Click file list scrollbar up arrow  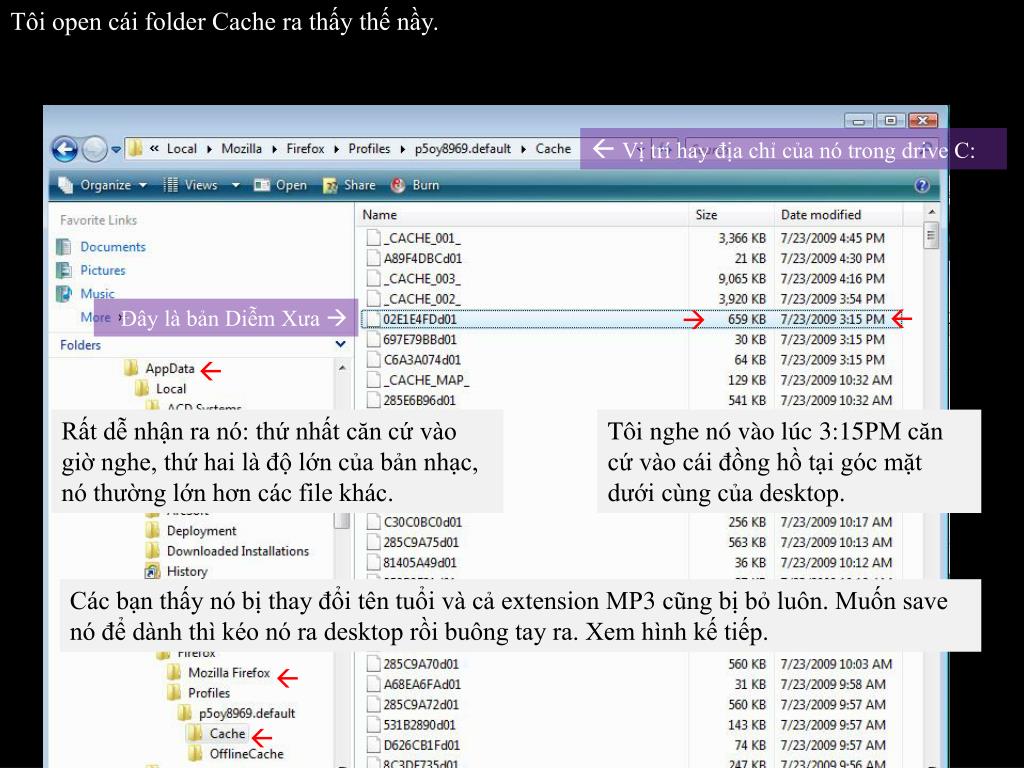click(x=931, y=213)
